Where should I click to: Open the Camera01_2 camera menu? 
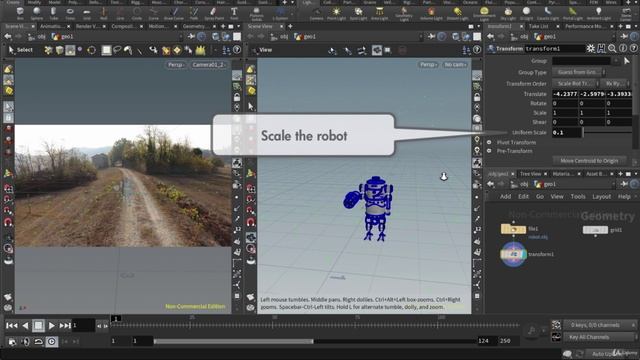coord(209,64)
